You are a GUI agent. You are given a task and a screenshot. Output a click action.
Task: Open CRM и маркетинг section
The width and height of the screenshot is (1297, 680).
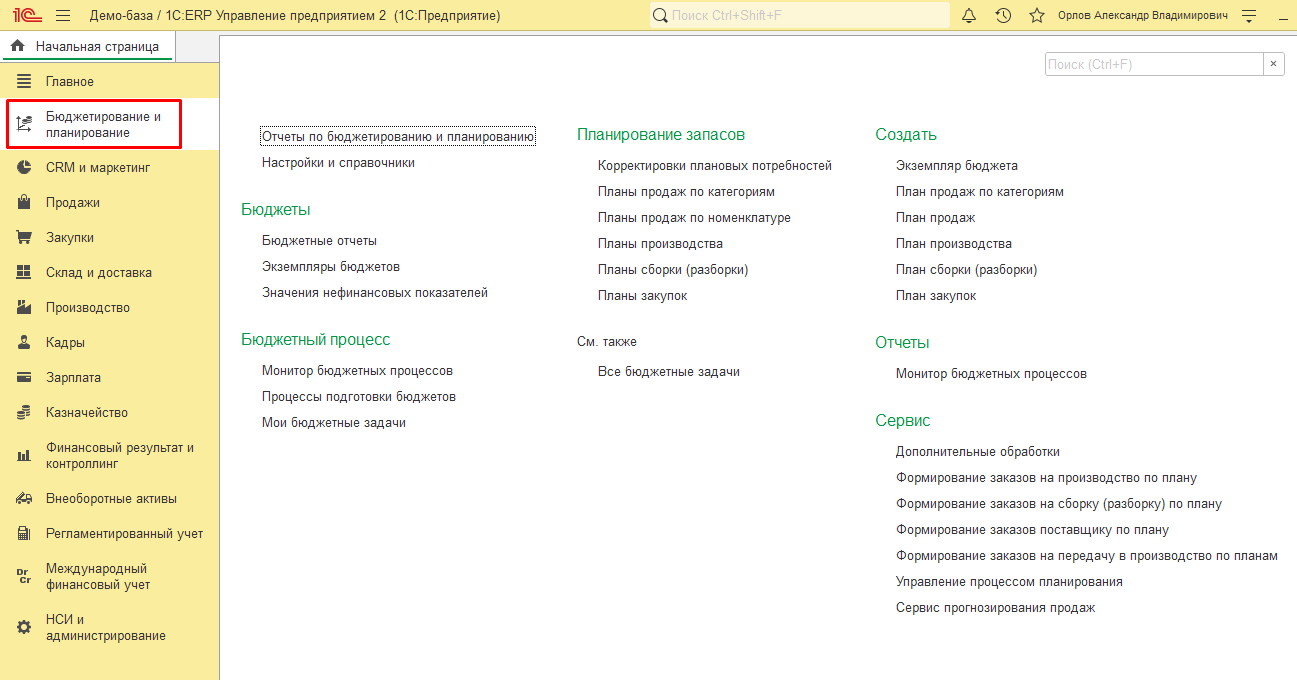click(97, 168)
